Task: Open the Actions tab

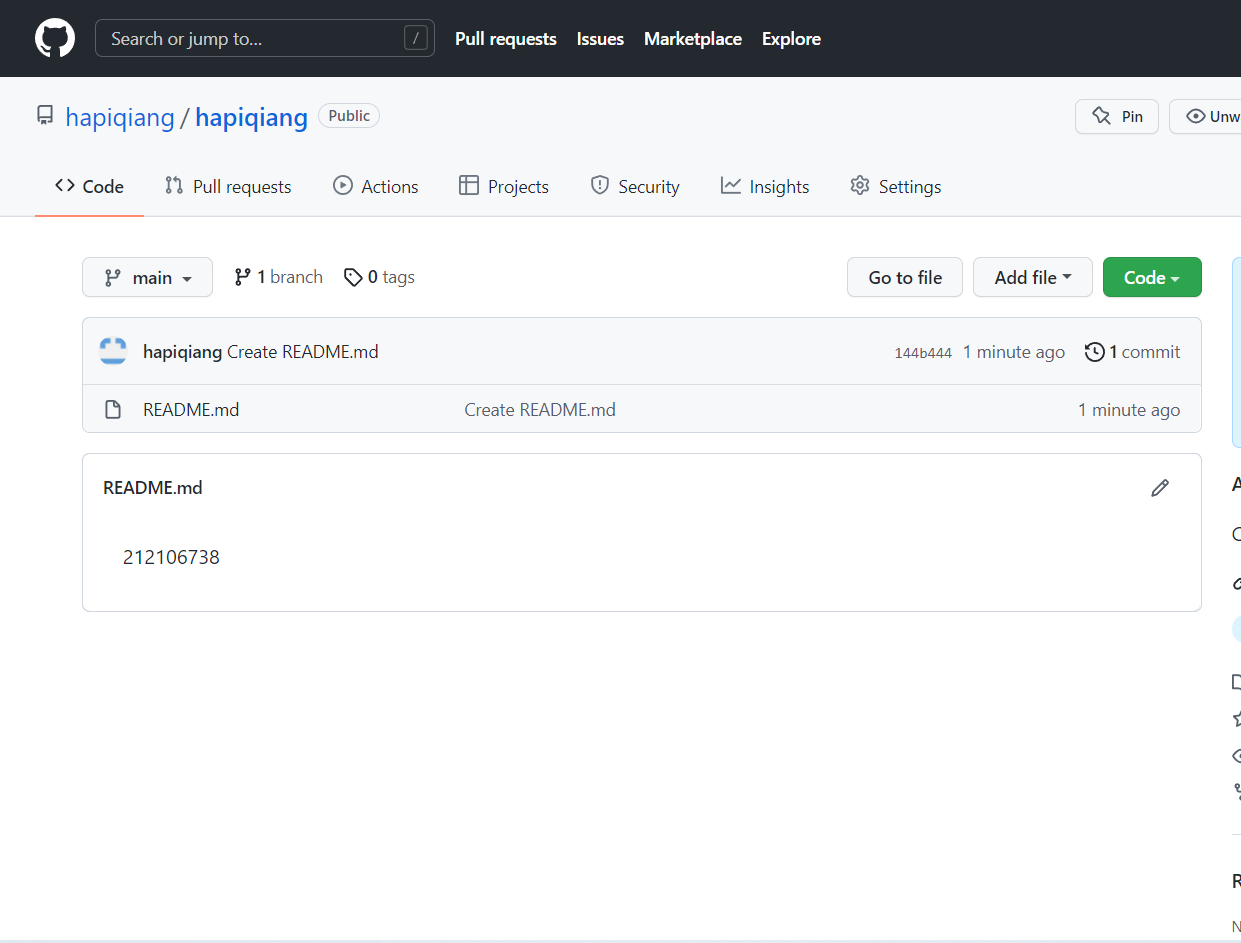Action: (376, 187)
